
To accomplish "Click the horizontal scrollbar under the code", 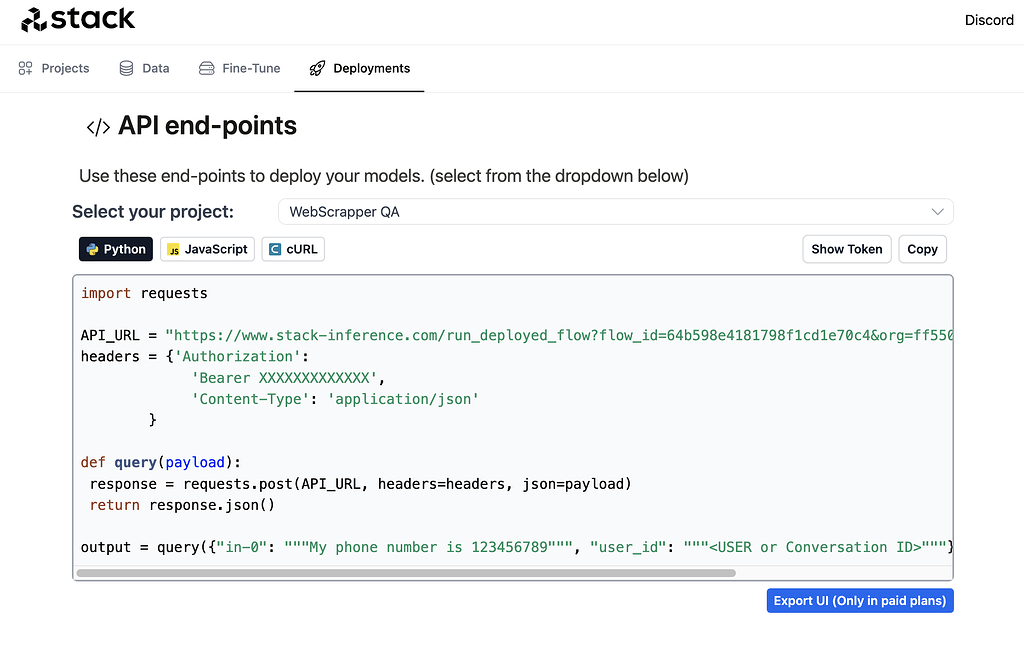I will tap(405, 573).
